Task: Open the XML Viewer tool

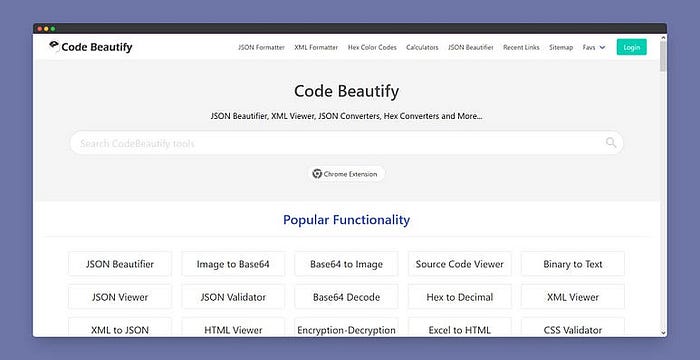Action: point(573,297)
